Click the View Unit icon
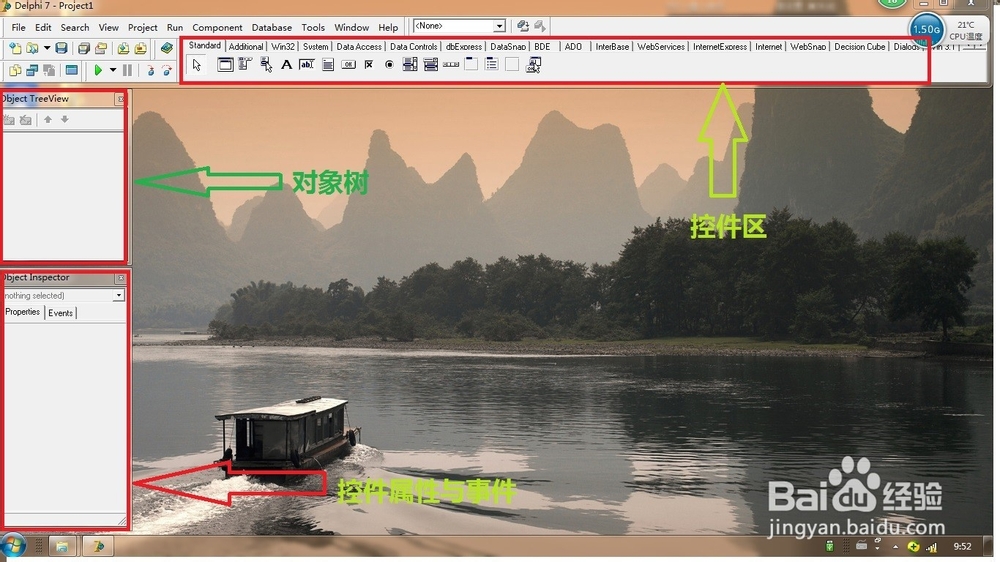The width and height of the screenshot is (1000, 562). (x=15, y=70)
